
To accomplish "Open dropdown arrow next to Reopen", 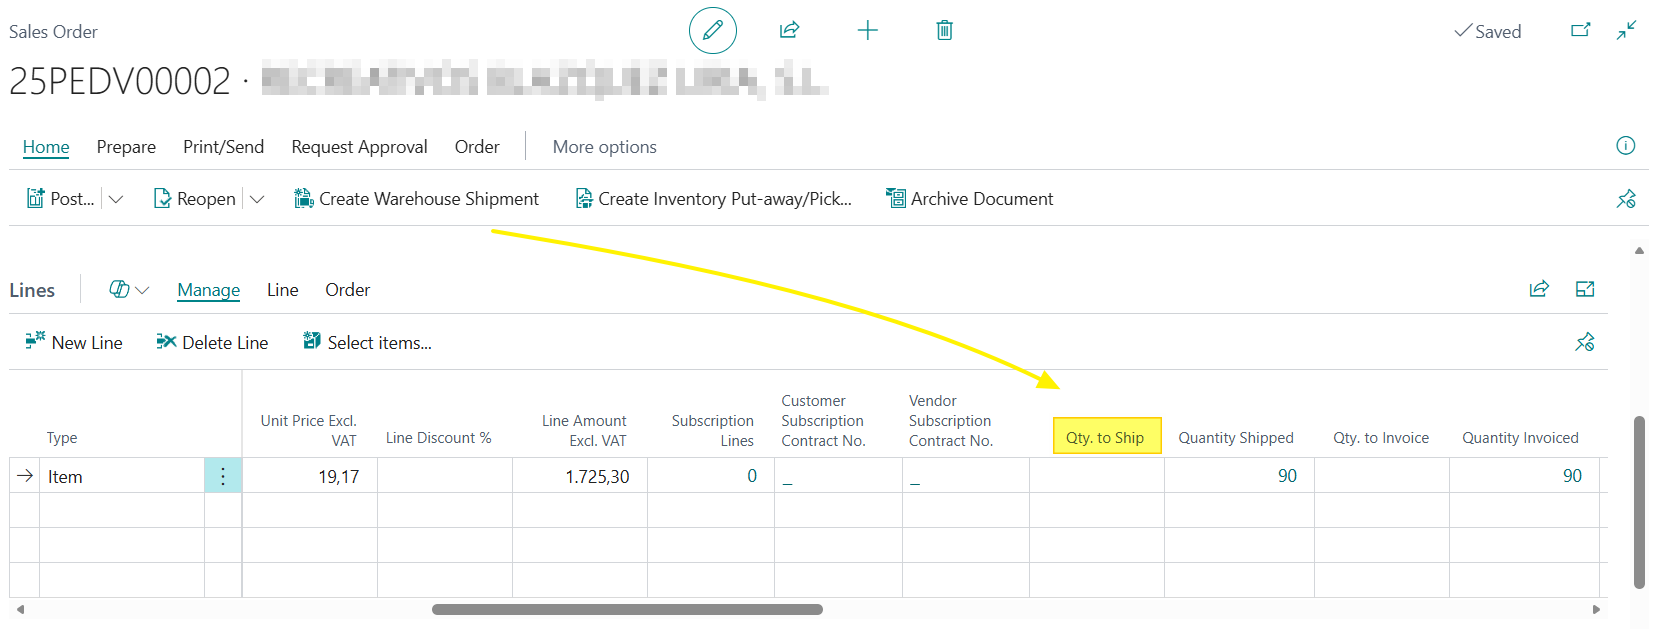I will (x=257, y=199).
